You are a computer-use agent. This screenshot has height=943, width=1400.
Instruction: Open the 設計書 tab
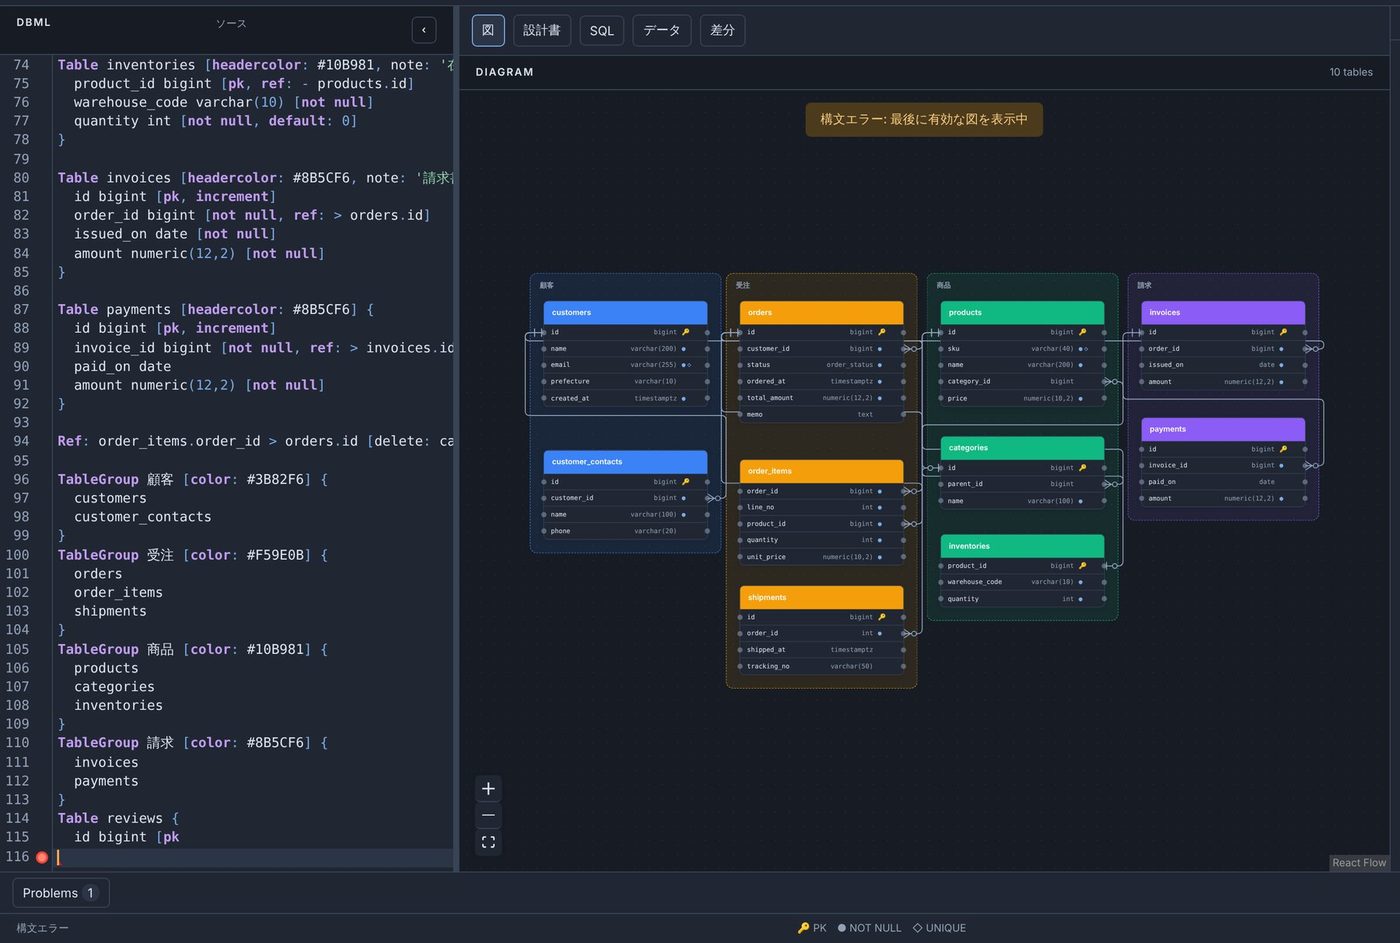542,30
